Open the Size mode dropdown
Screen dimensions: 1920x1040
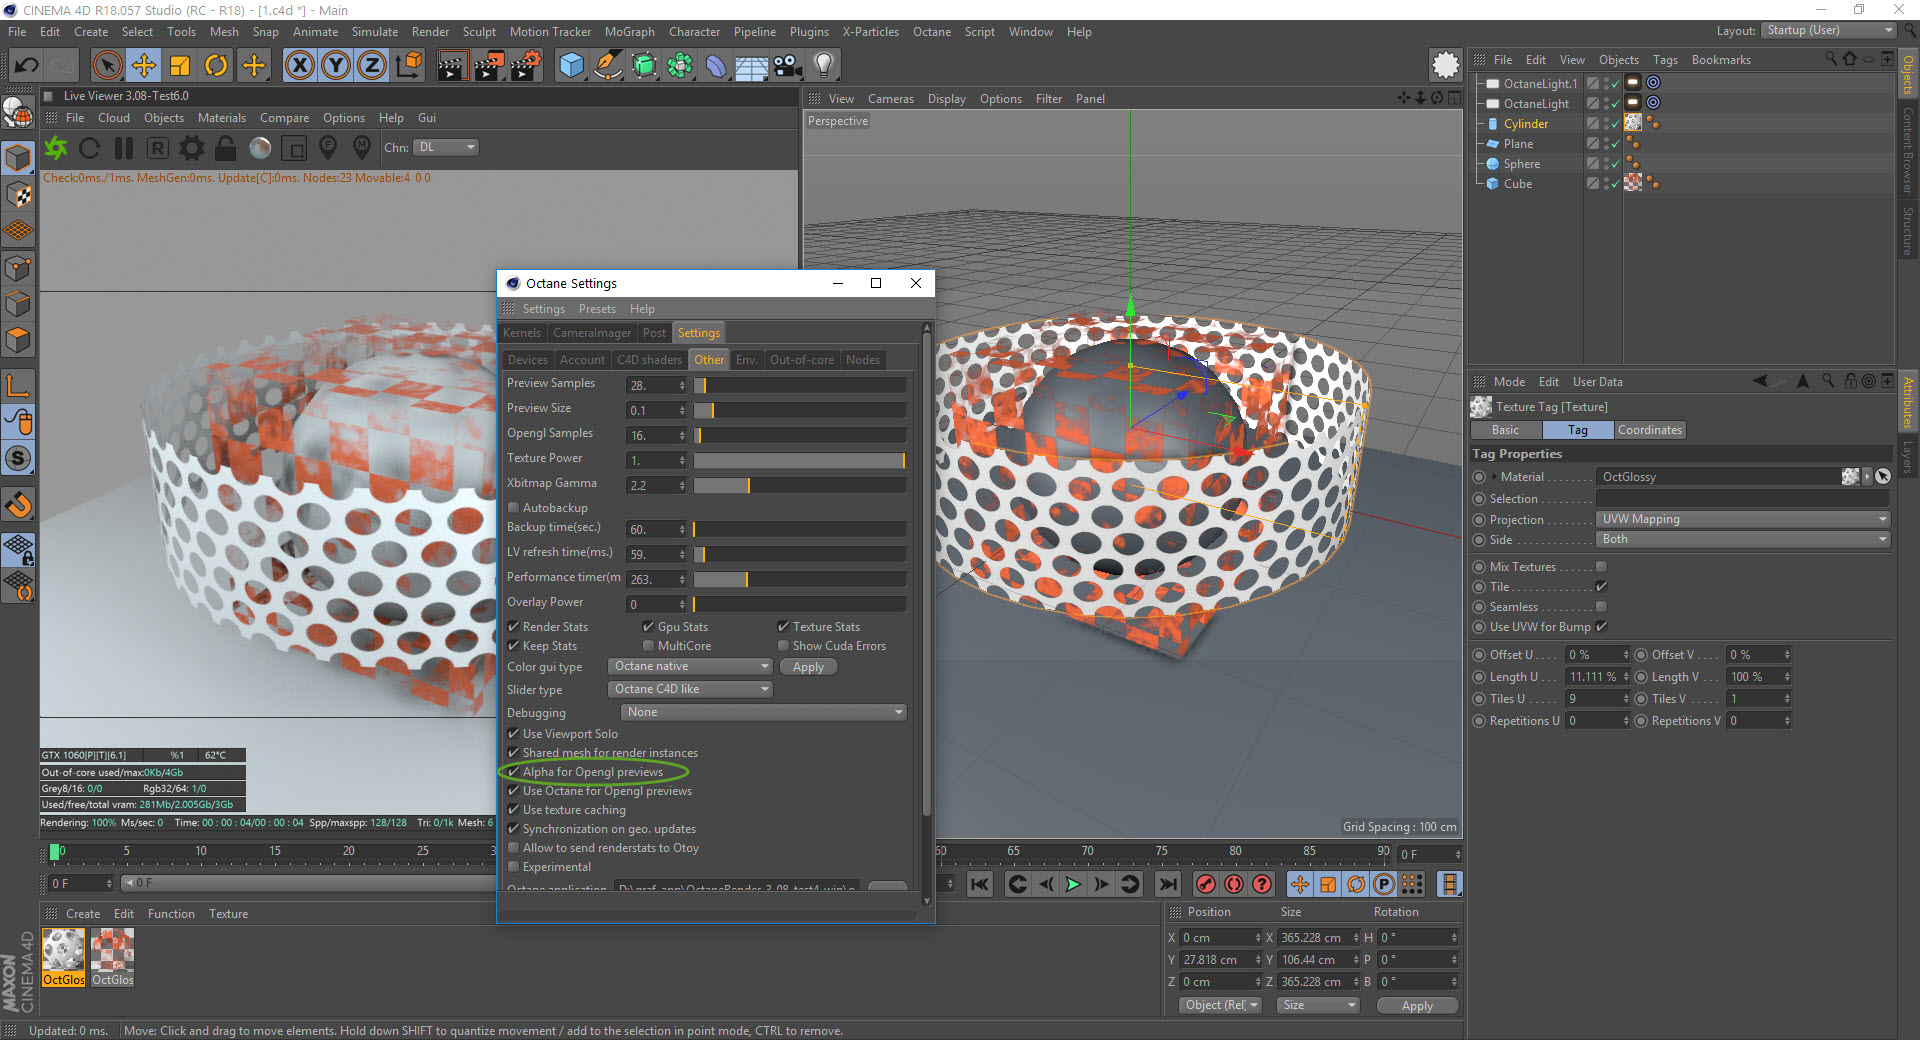1318,1006
